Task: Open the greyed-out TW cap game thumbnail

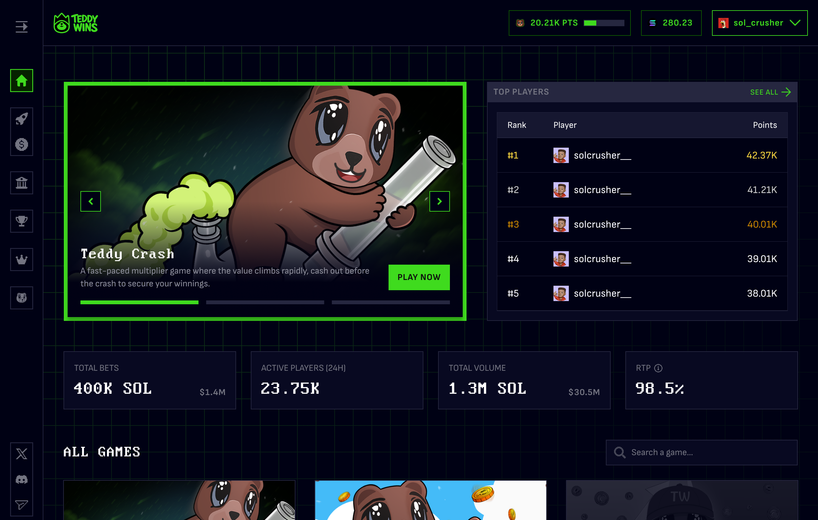Action: pyautogui.click(x=682, y=500)
